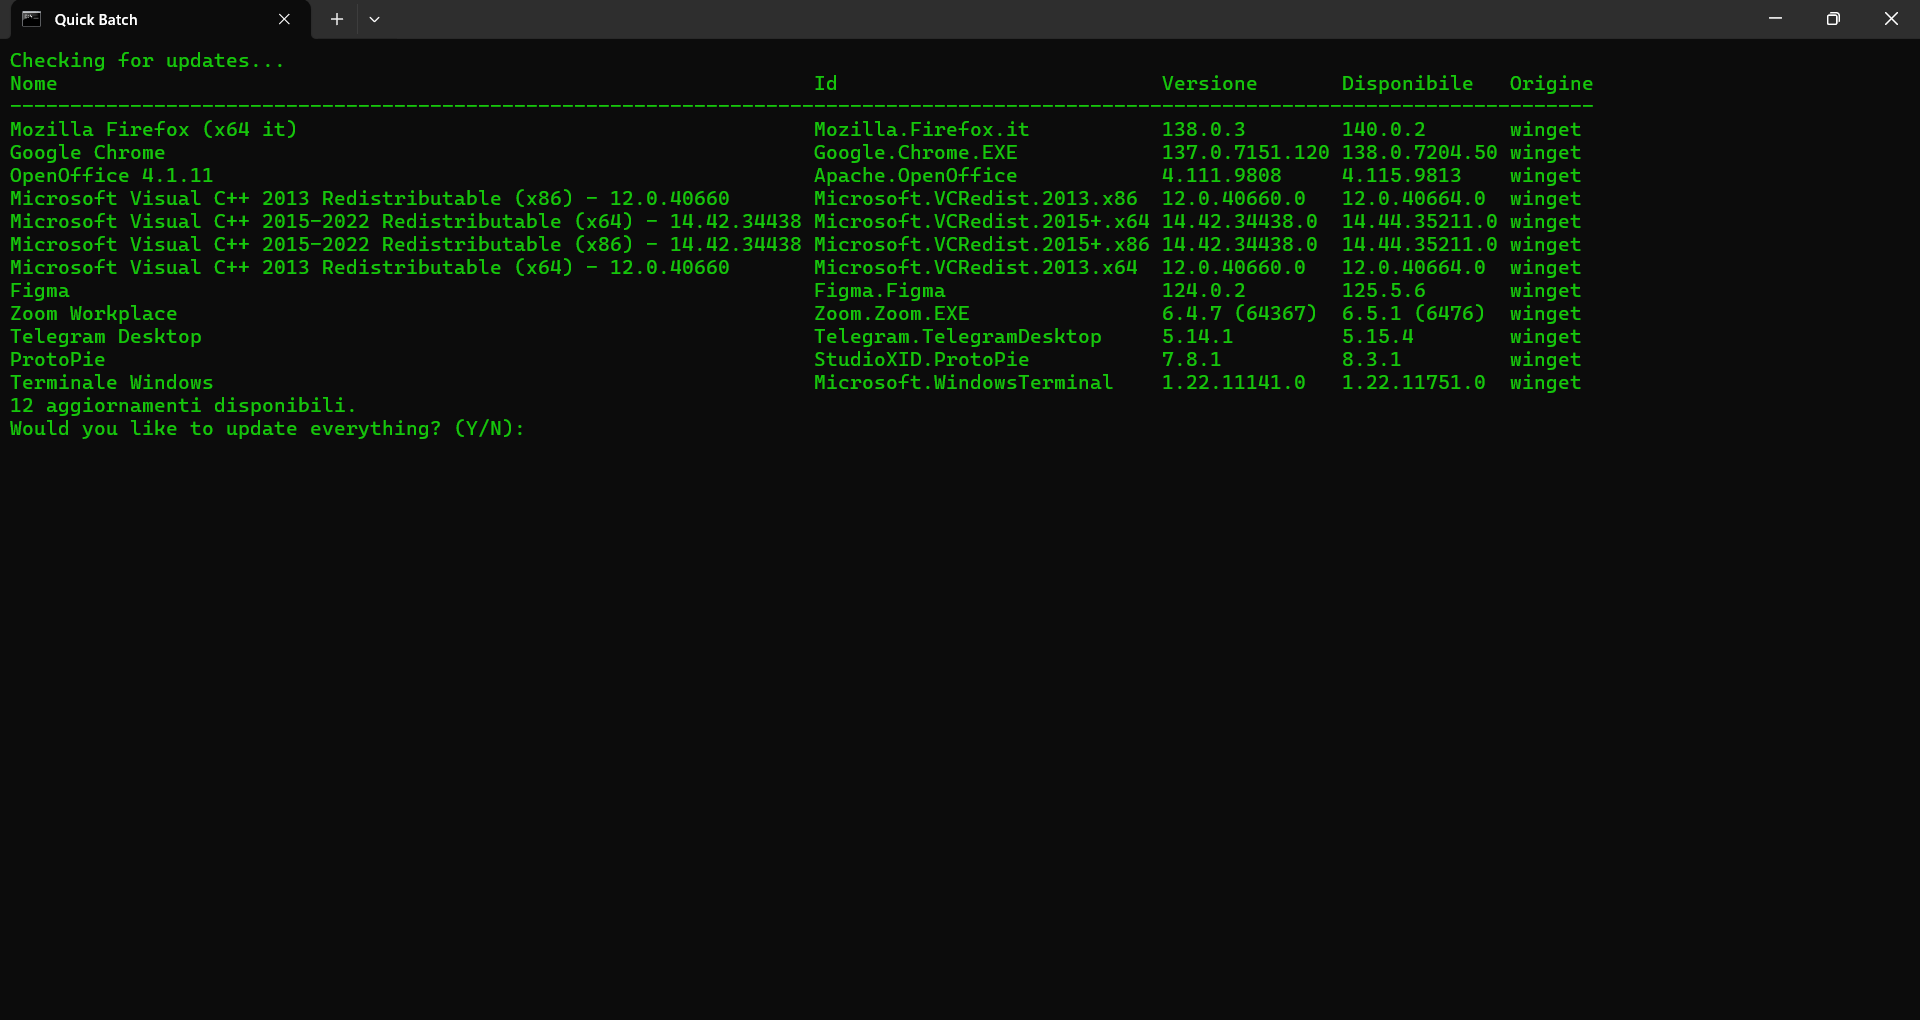Click the 'Disponibile' column header
The image size is (1920, 1020).
[1407, 84]
